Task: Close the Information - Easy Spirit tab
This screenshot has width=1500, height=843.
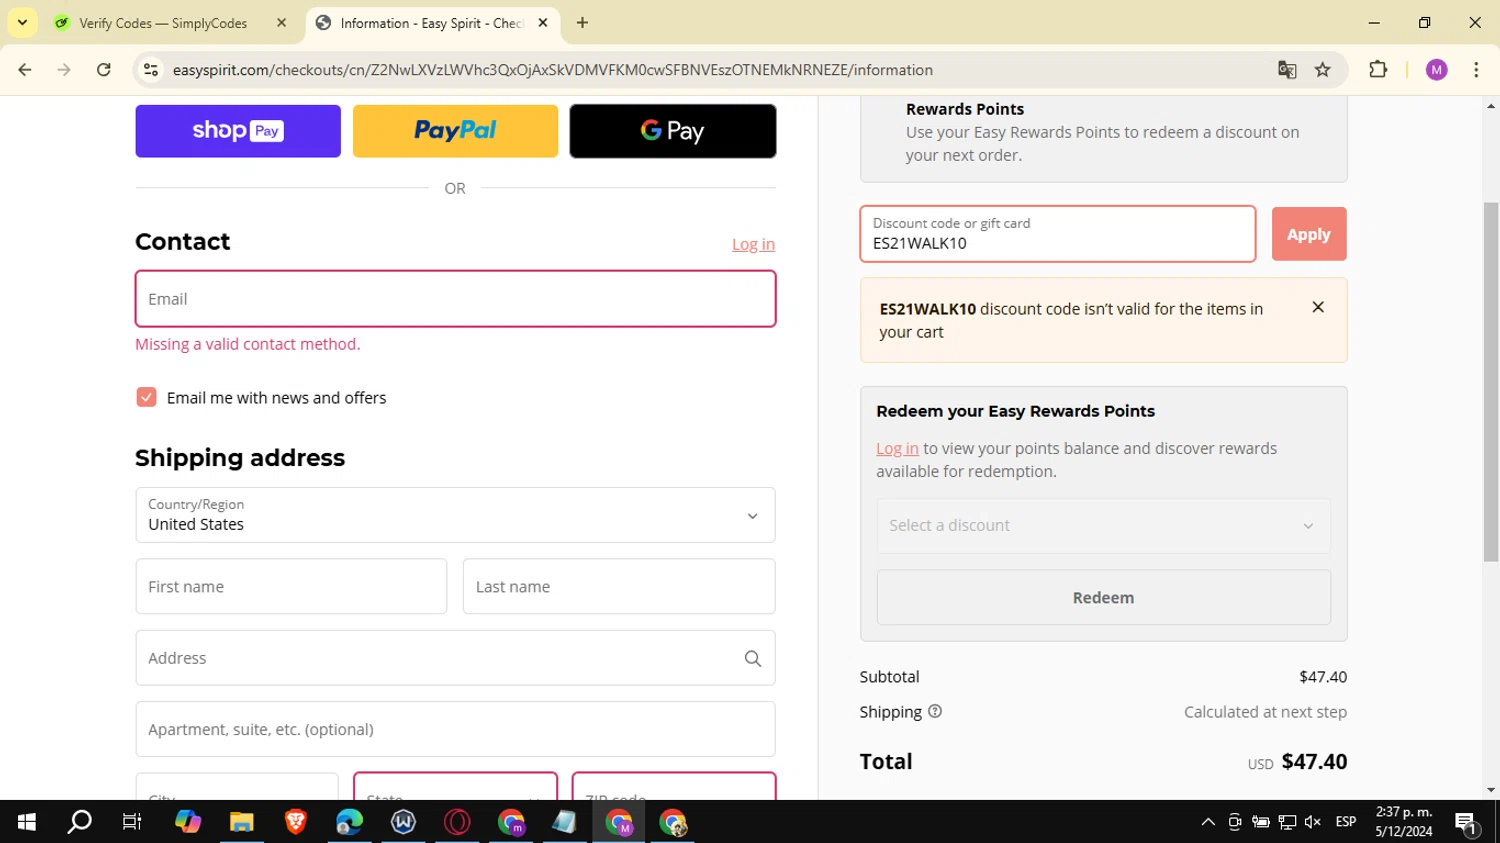Action: coord(543,22)
